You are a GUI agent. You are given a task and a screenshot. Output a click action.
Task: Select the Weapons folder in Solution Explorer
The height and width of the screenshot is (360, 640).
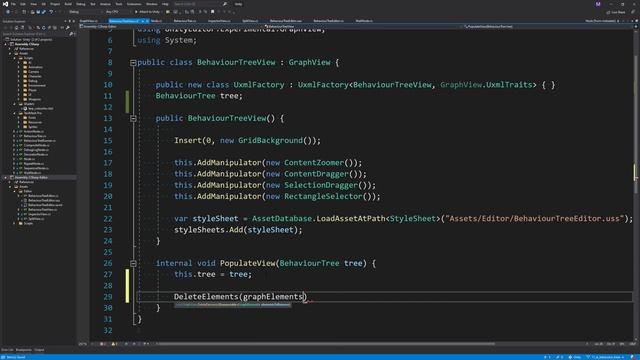point(34,99)
